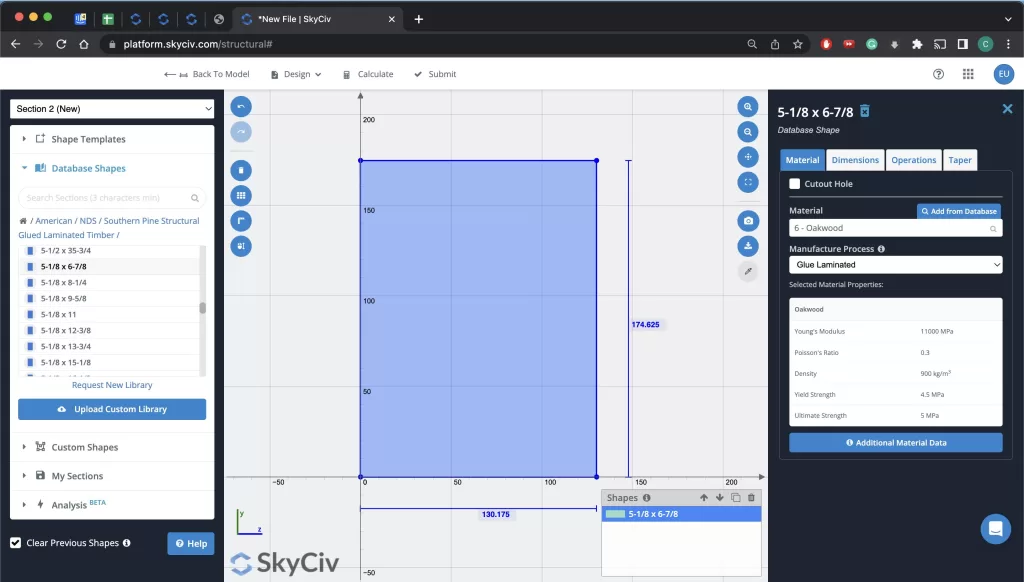Click the 5-1/8 x 6-7/8 color swatch
Image resolution: width=1024 pixels, height=582 pixels.
(615, 514)
